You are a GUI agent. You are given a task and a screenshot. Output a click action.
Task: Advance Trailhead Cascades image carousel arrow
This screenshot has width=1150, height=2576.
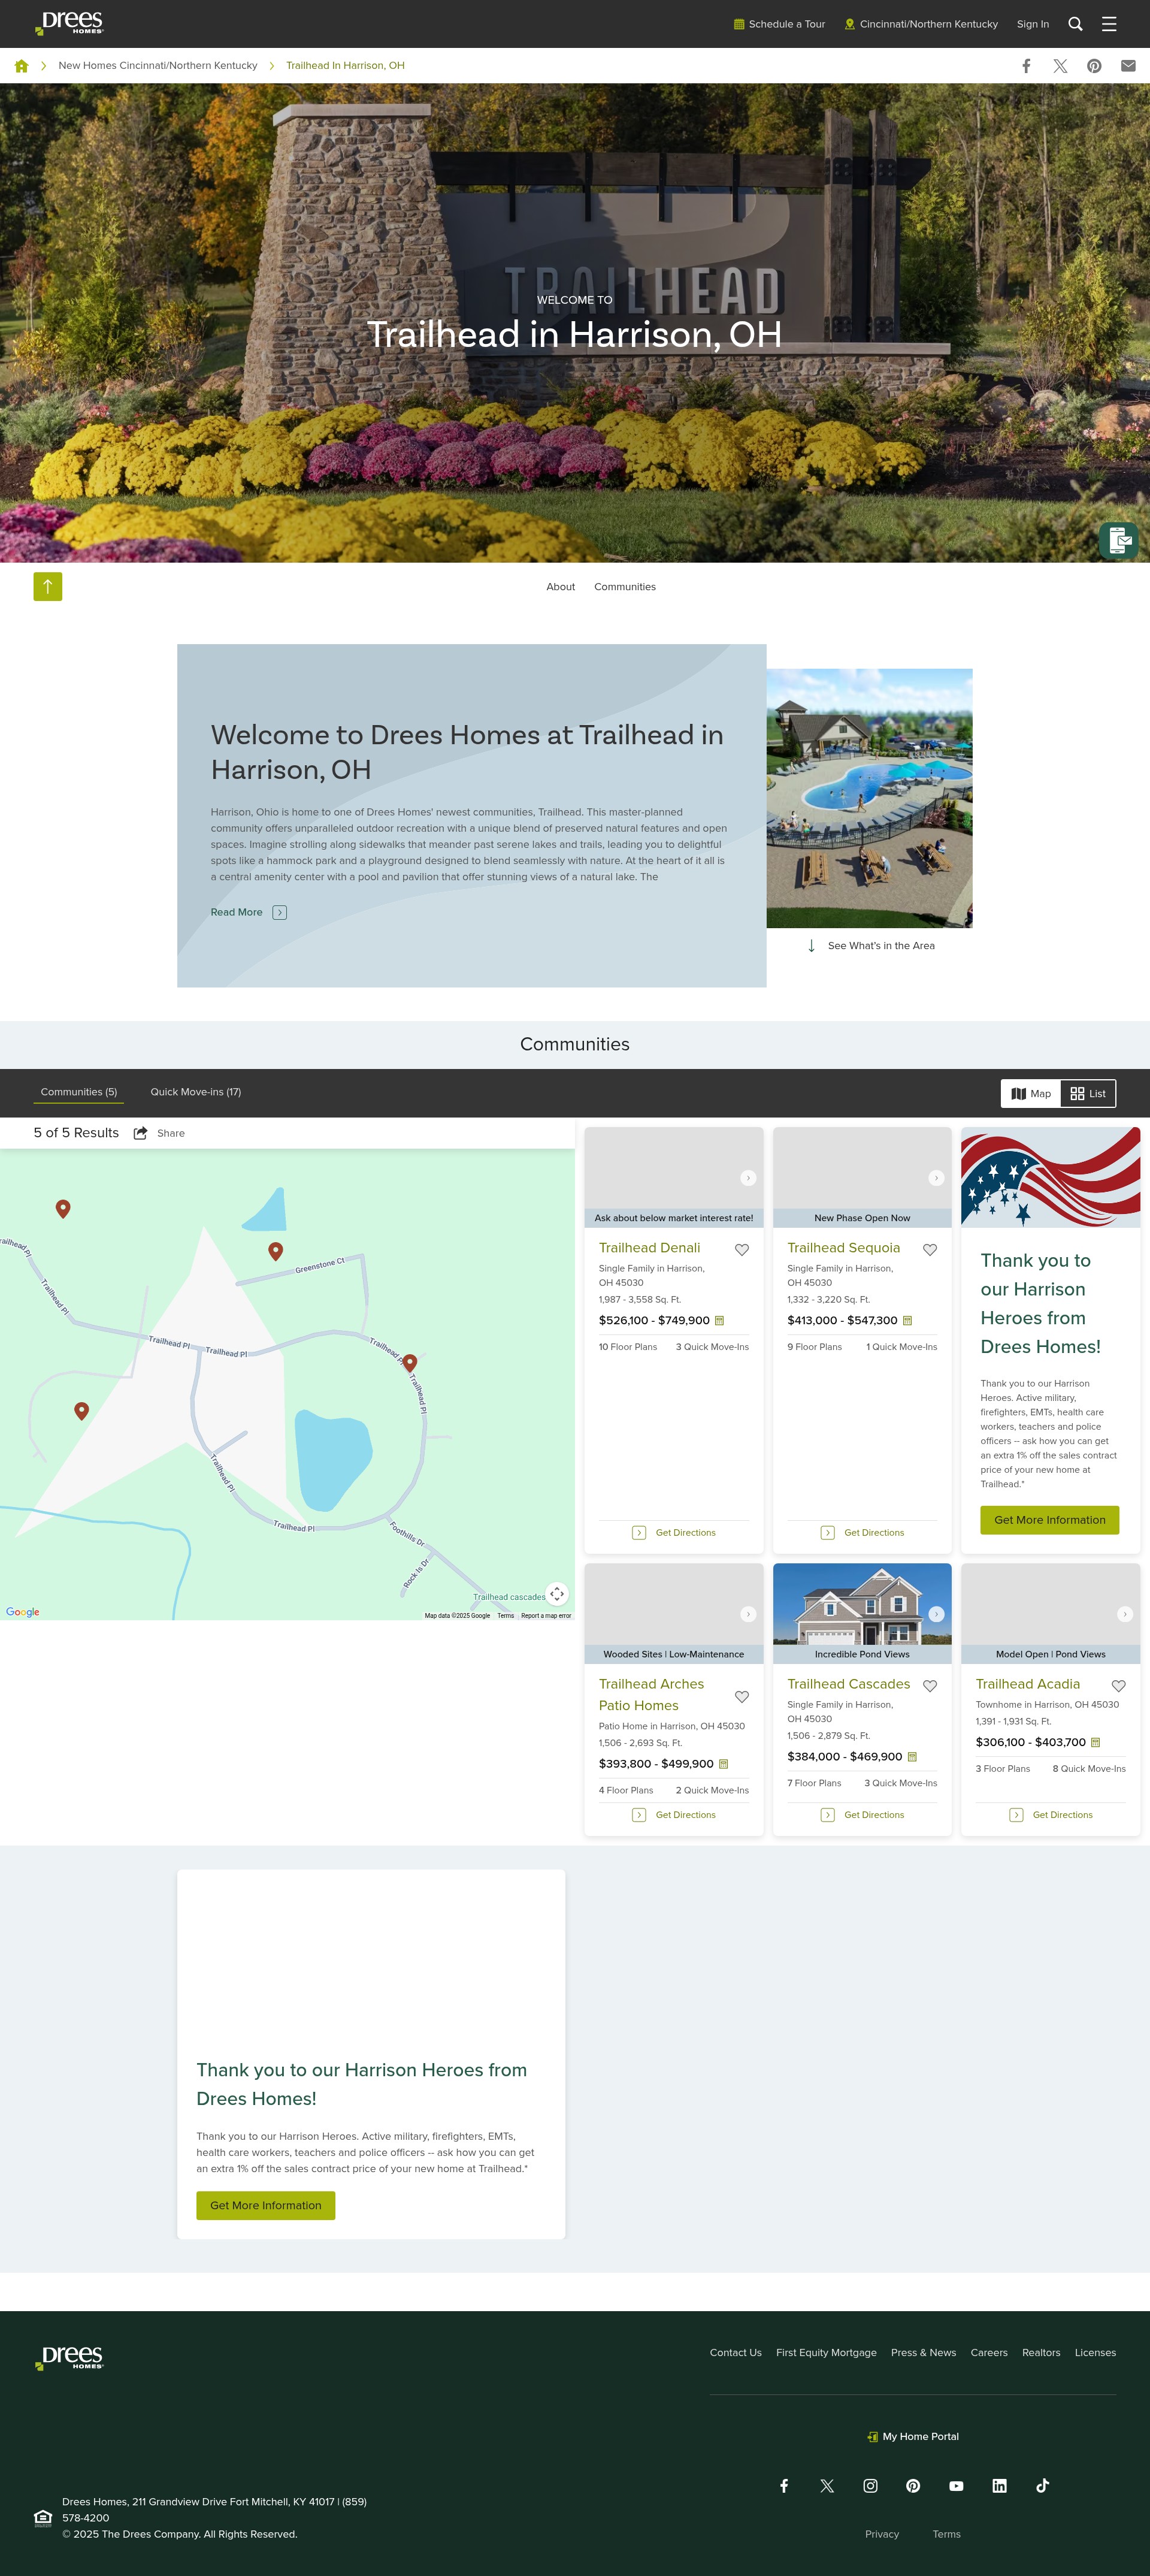point(936,1614)
